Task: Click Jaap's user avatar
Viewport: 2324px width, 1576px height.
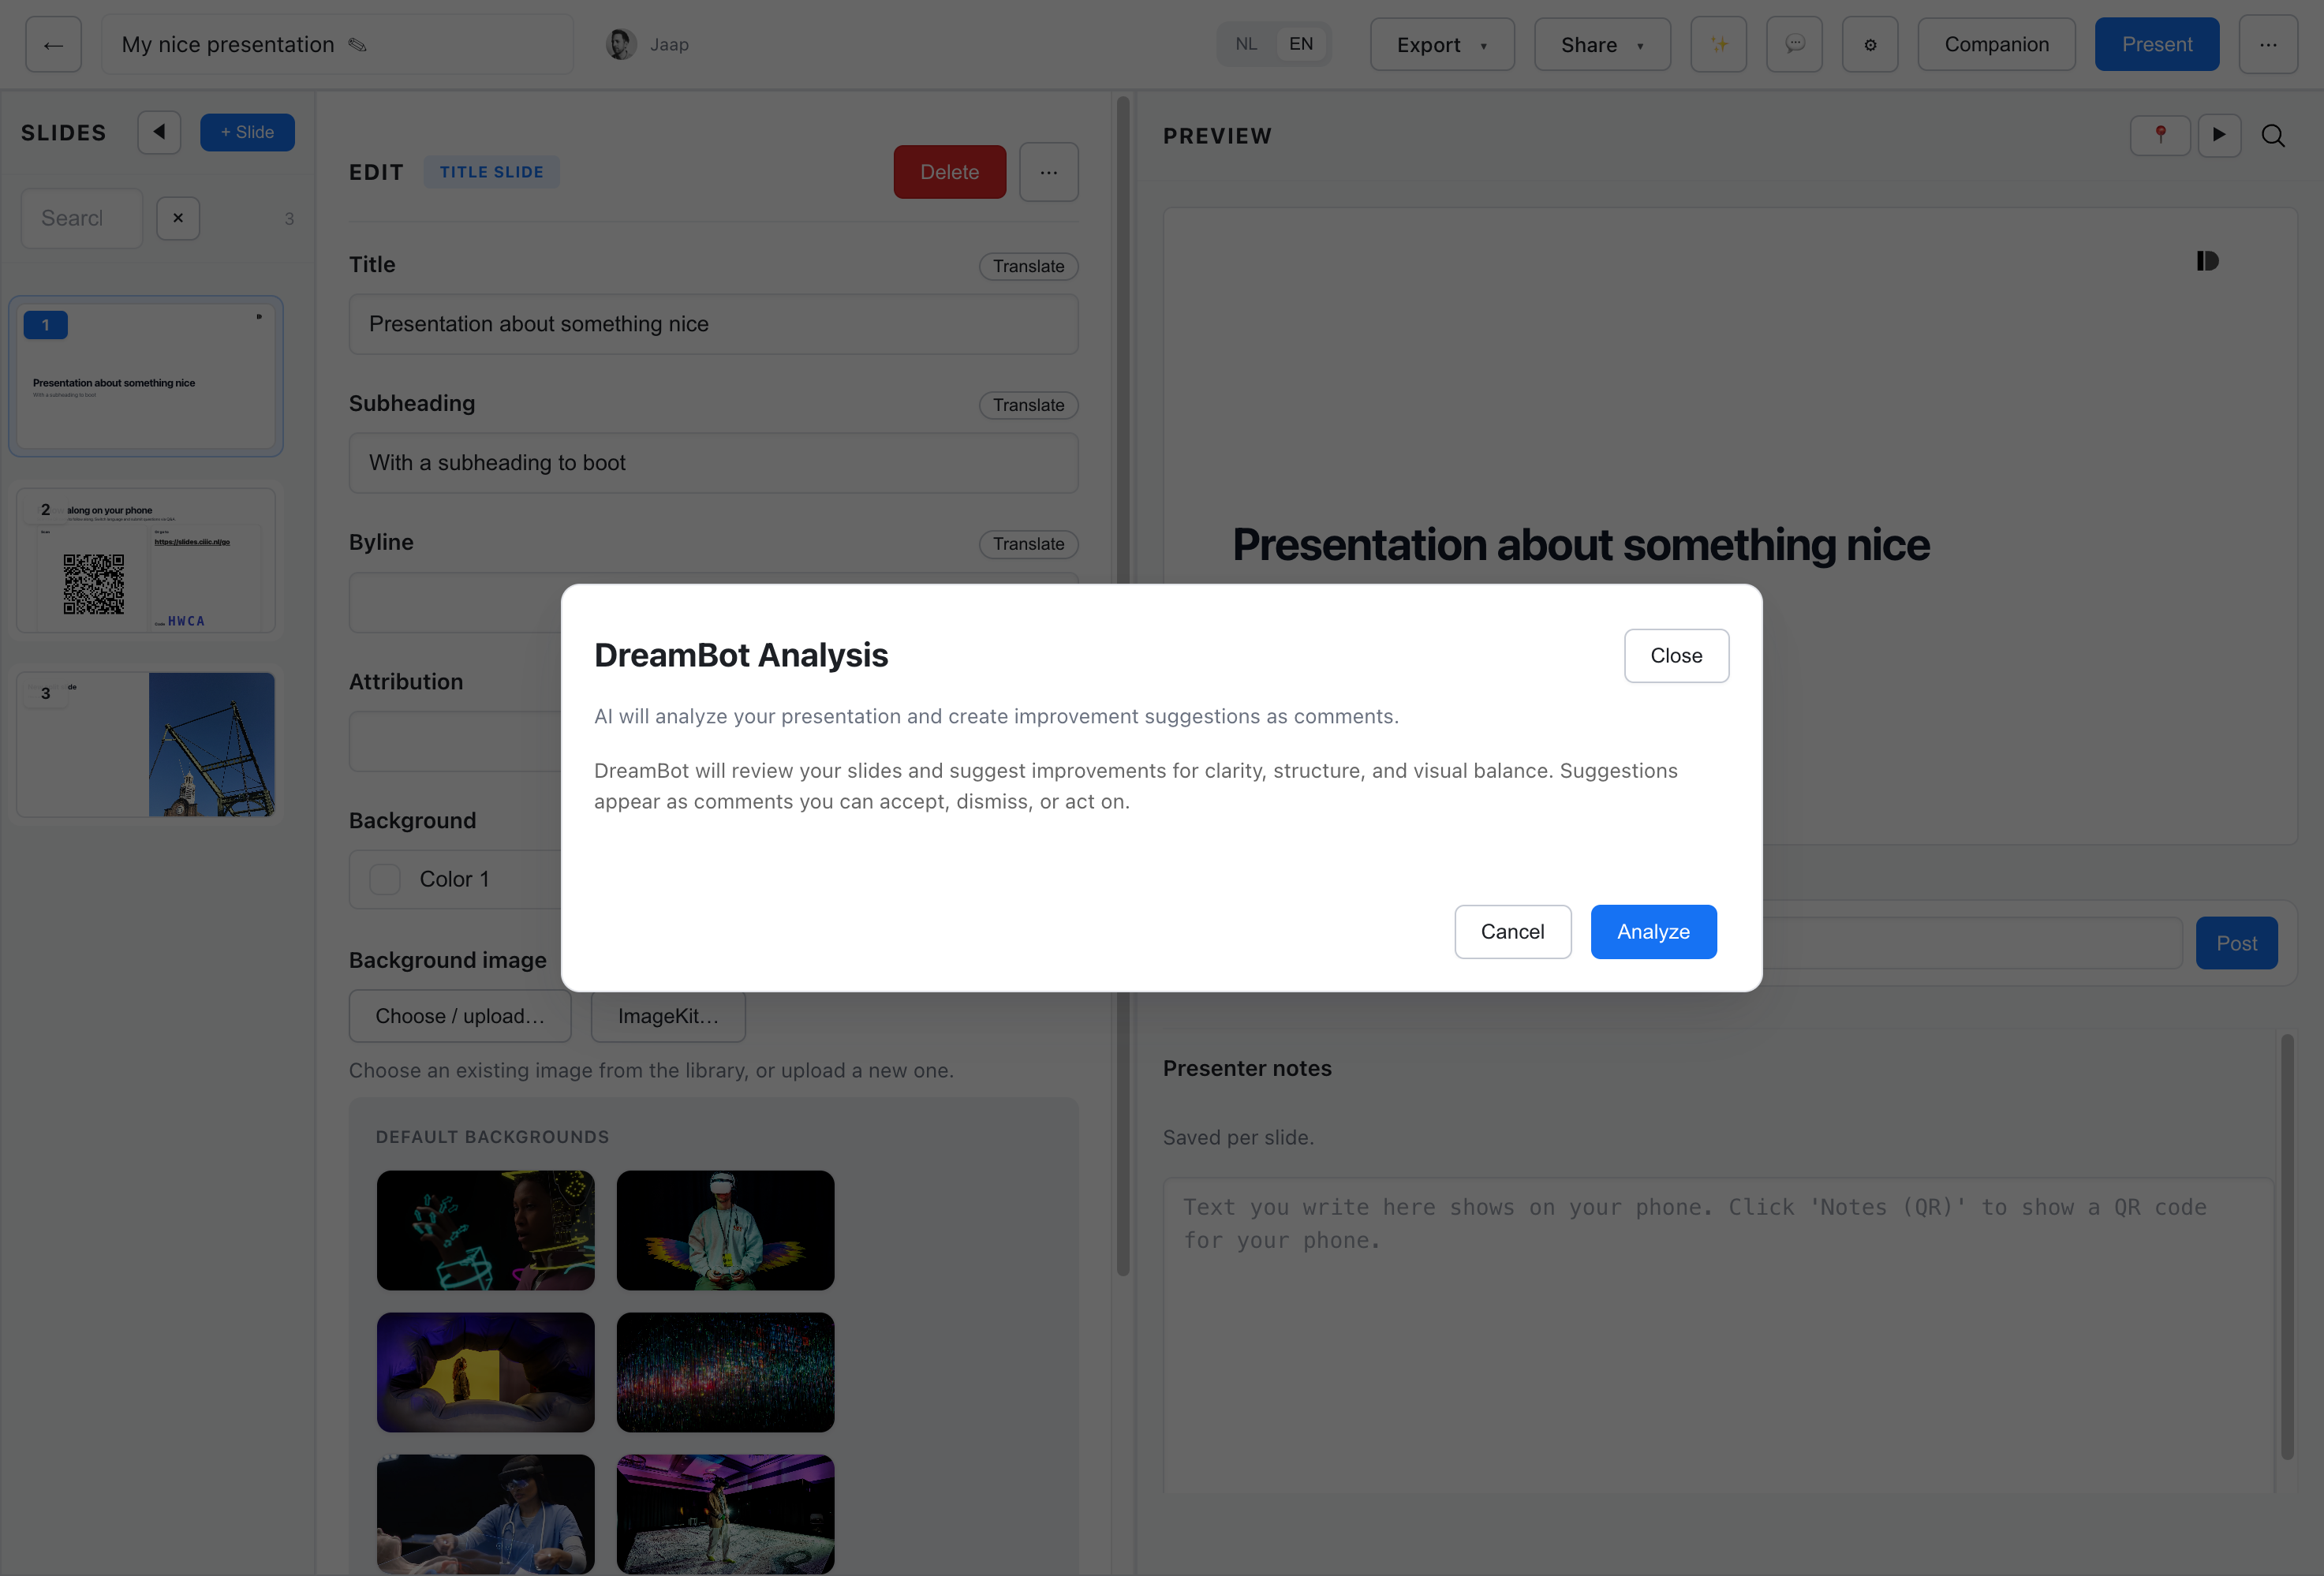Action: [x=621, y=45]
